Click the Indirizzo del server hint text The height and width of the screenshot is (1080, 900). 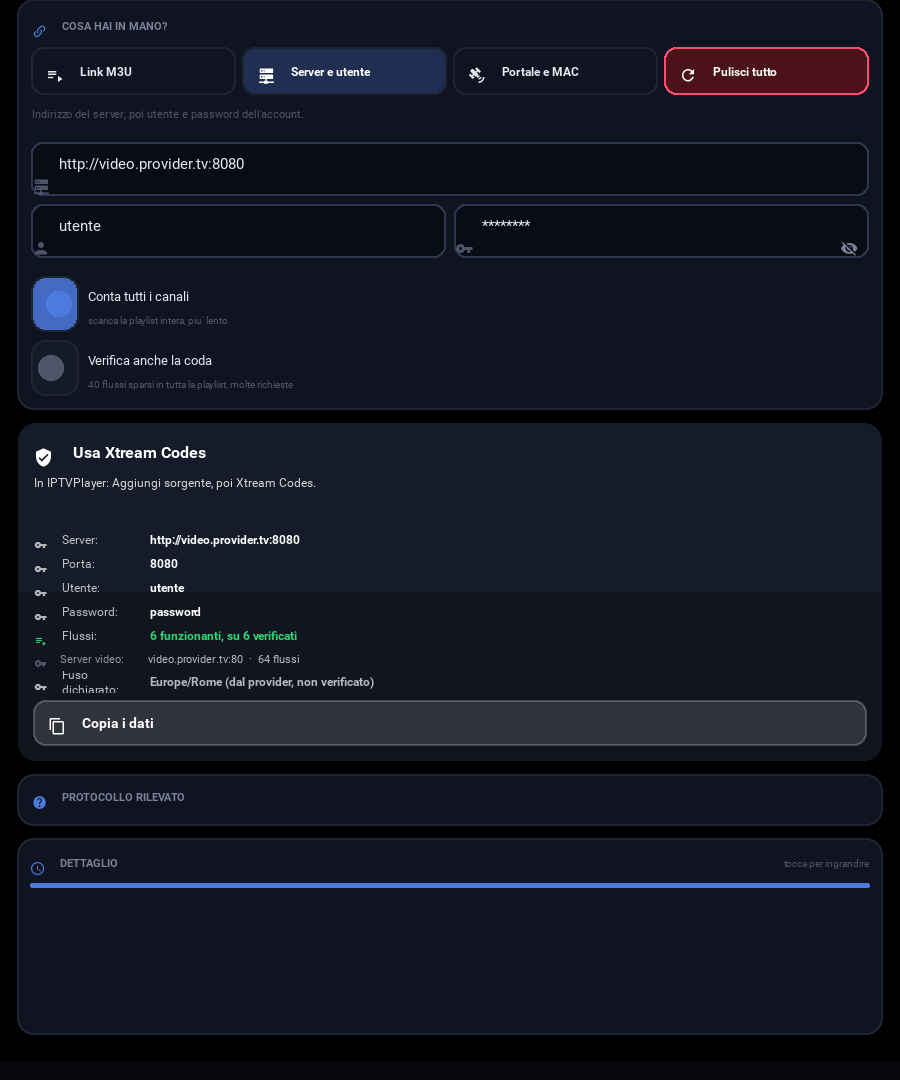coord(167,114)
